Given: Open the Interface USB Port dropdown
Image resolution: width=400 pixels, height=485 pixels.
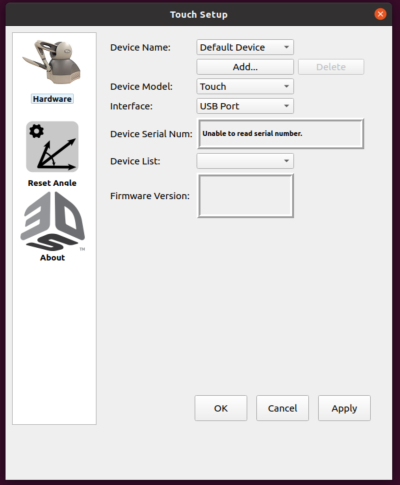Looking at the screenshot, I should [x=245, y=106].
